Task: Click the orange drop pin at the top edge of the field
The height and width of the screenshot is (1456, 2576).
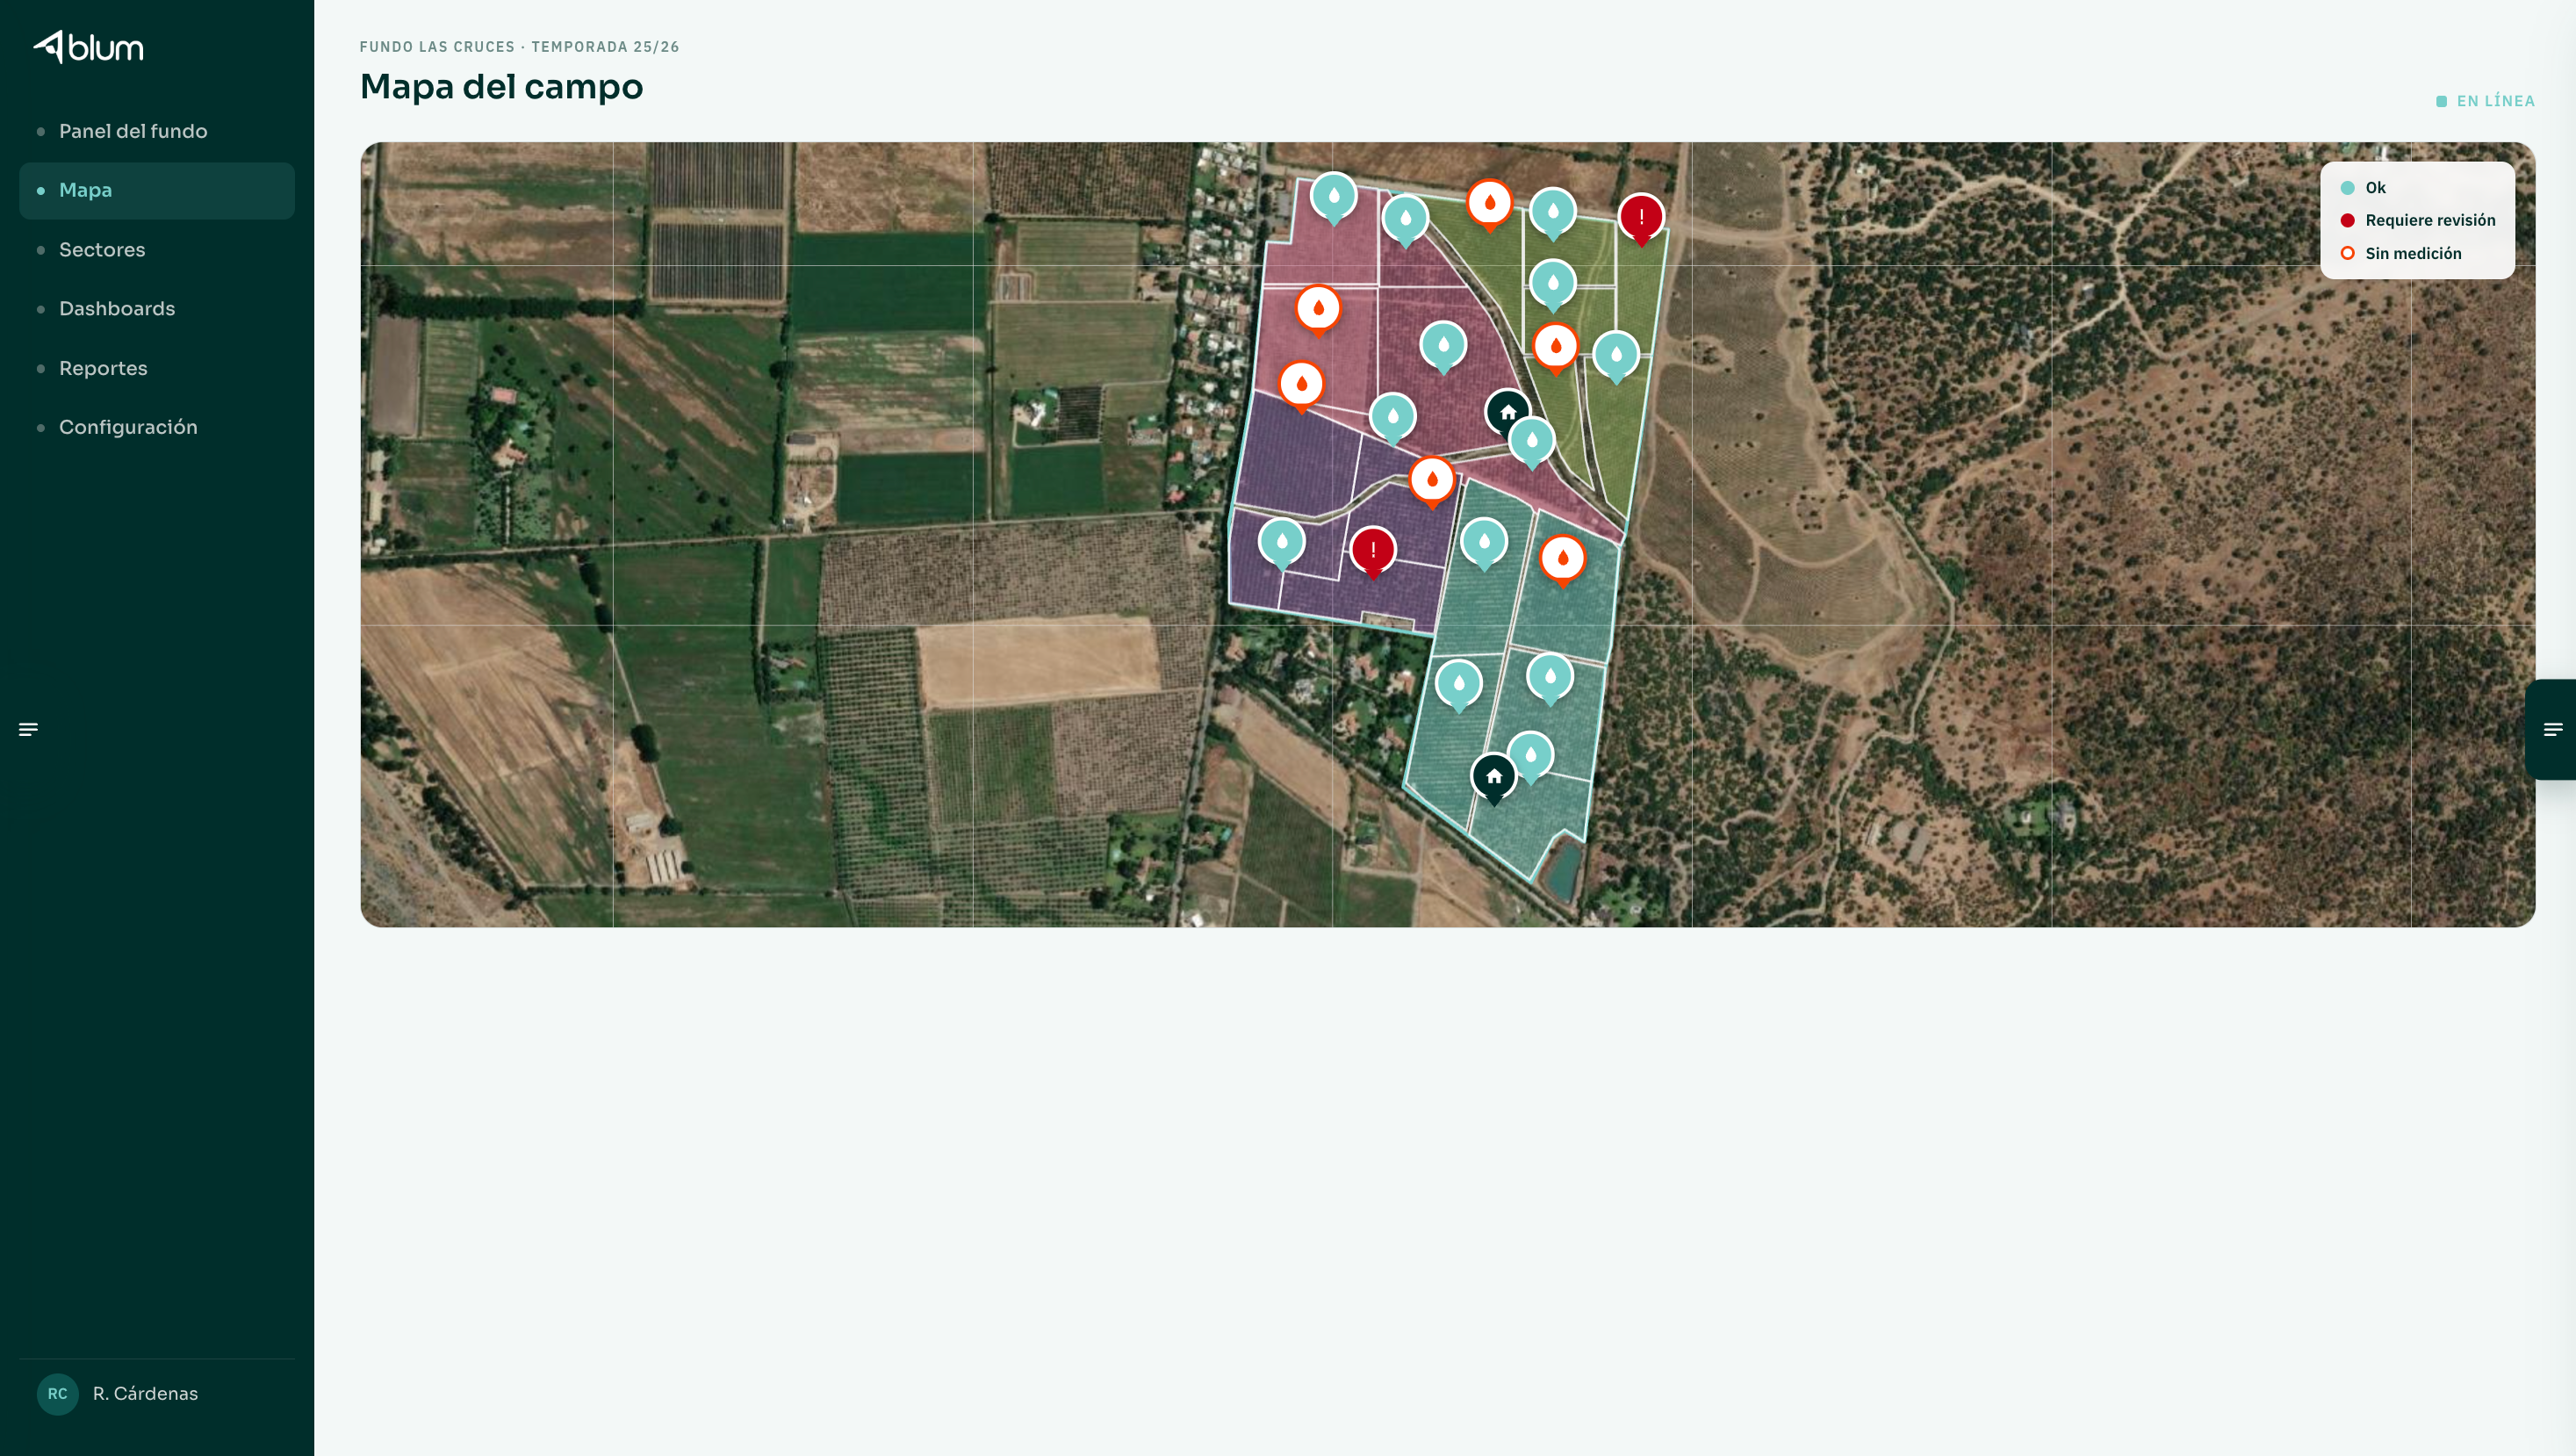Action: coord(1490,205)
